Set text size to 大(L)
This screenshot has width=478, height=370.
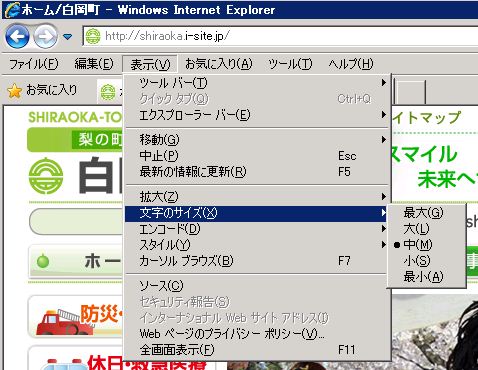click(427, 229)
